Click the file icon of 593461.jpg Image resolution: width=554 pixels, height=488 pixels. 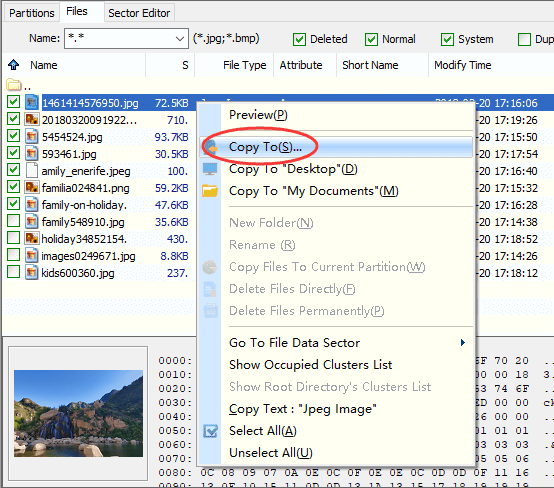coord(31,153)
